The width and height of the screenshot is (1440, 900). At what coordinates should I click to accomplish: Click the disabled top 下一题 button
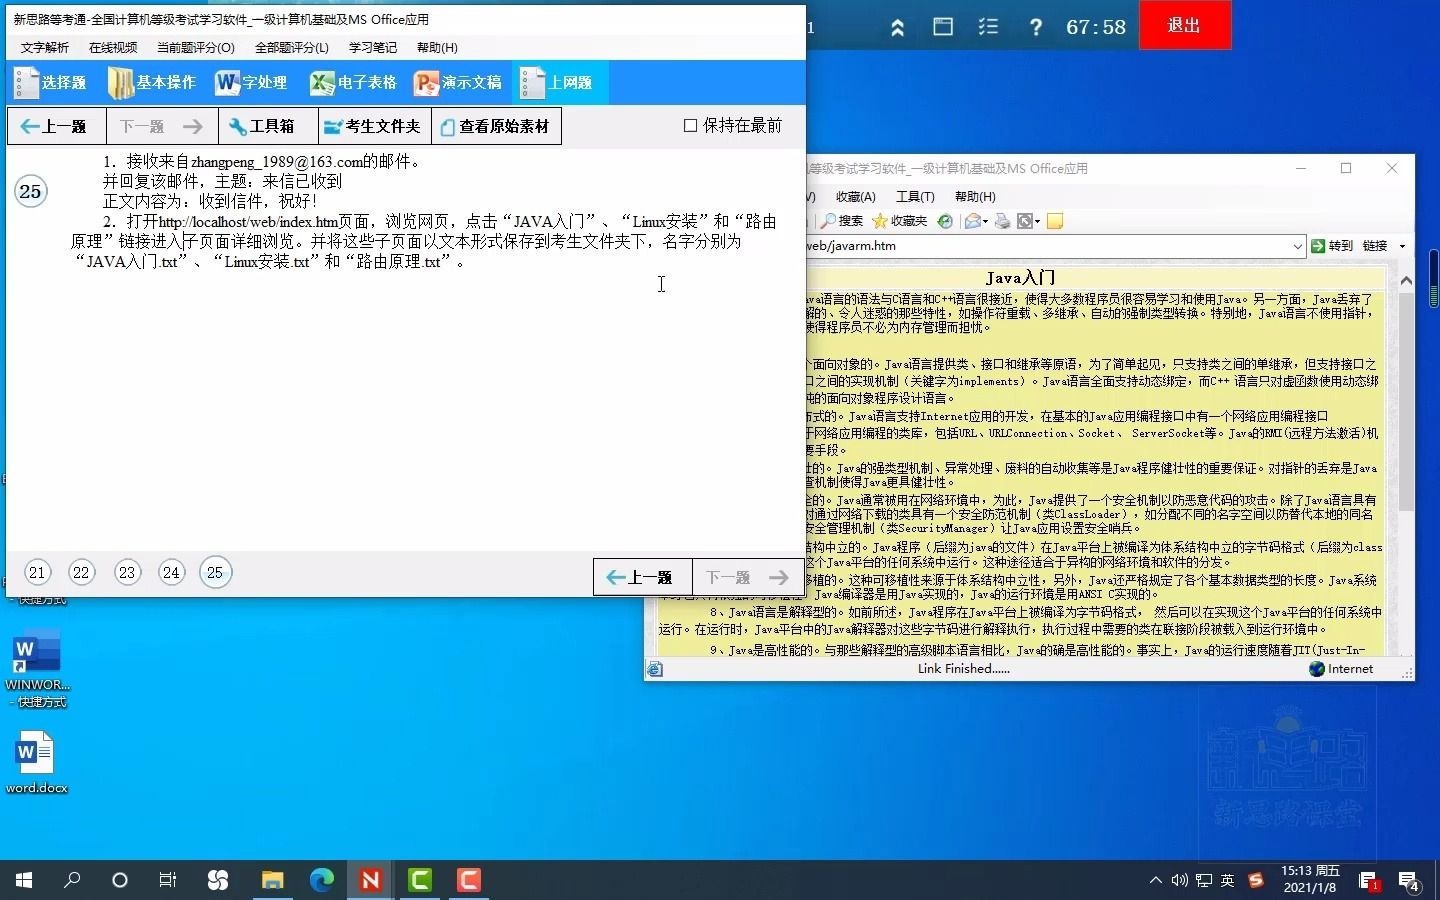coord(161,127)
